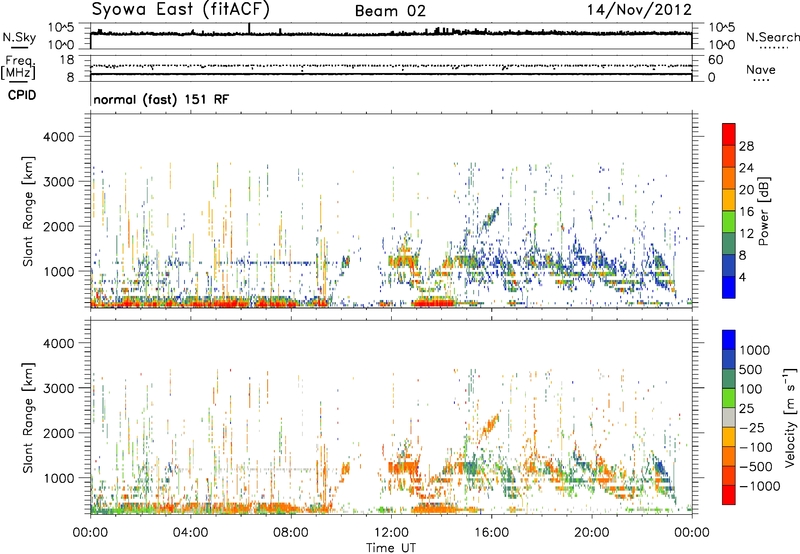Click the '28' Power color bar value

click(x=746, y=146)
